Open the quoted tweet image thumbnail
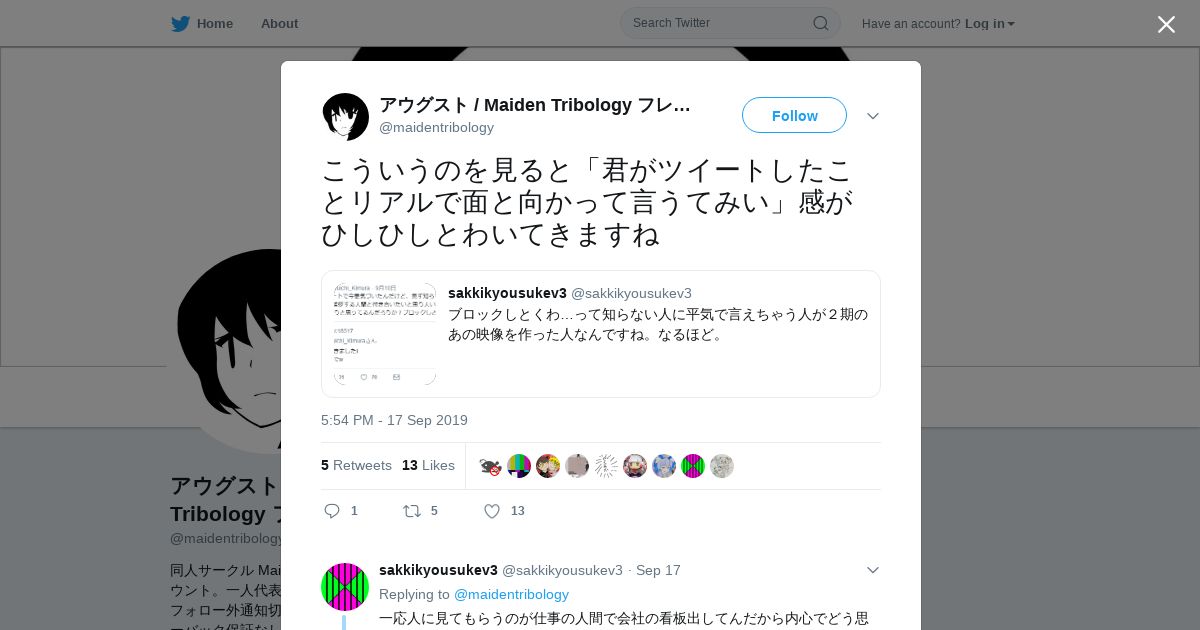 (385, 334)
